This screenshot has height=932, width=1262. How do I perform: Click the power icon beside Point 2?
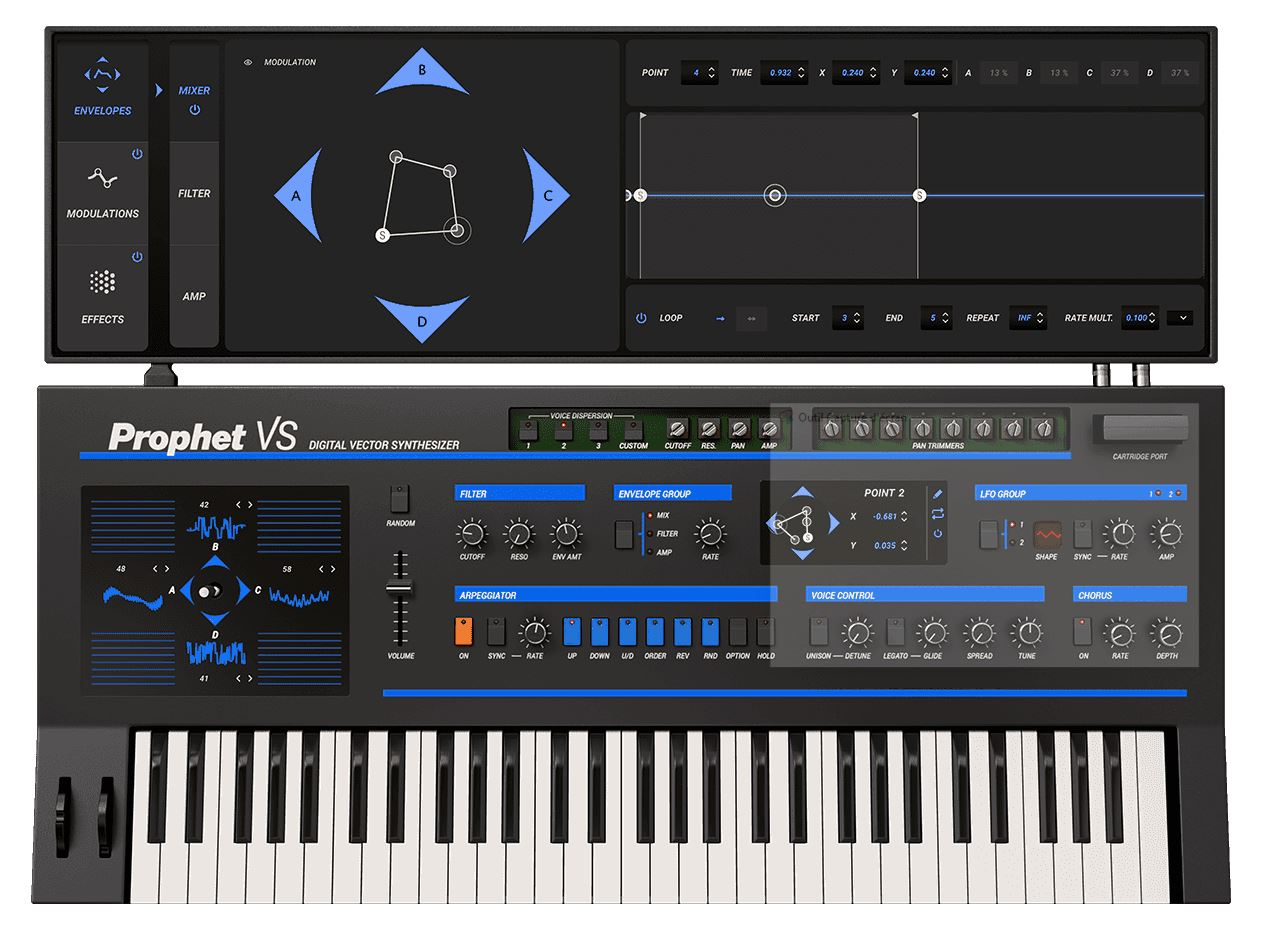point(937,533)
